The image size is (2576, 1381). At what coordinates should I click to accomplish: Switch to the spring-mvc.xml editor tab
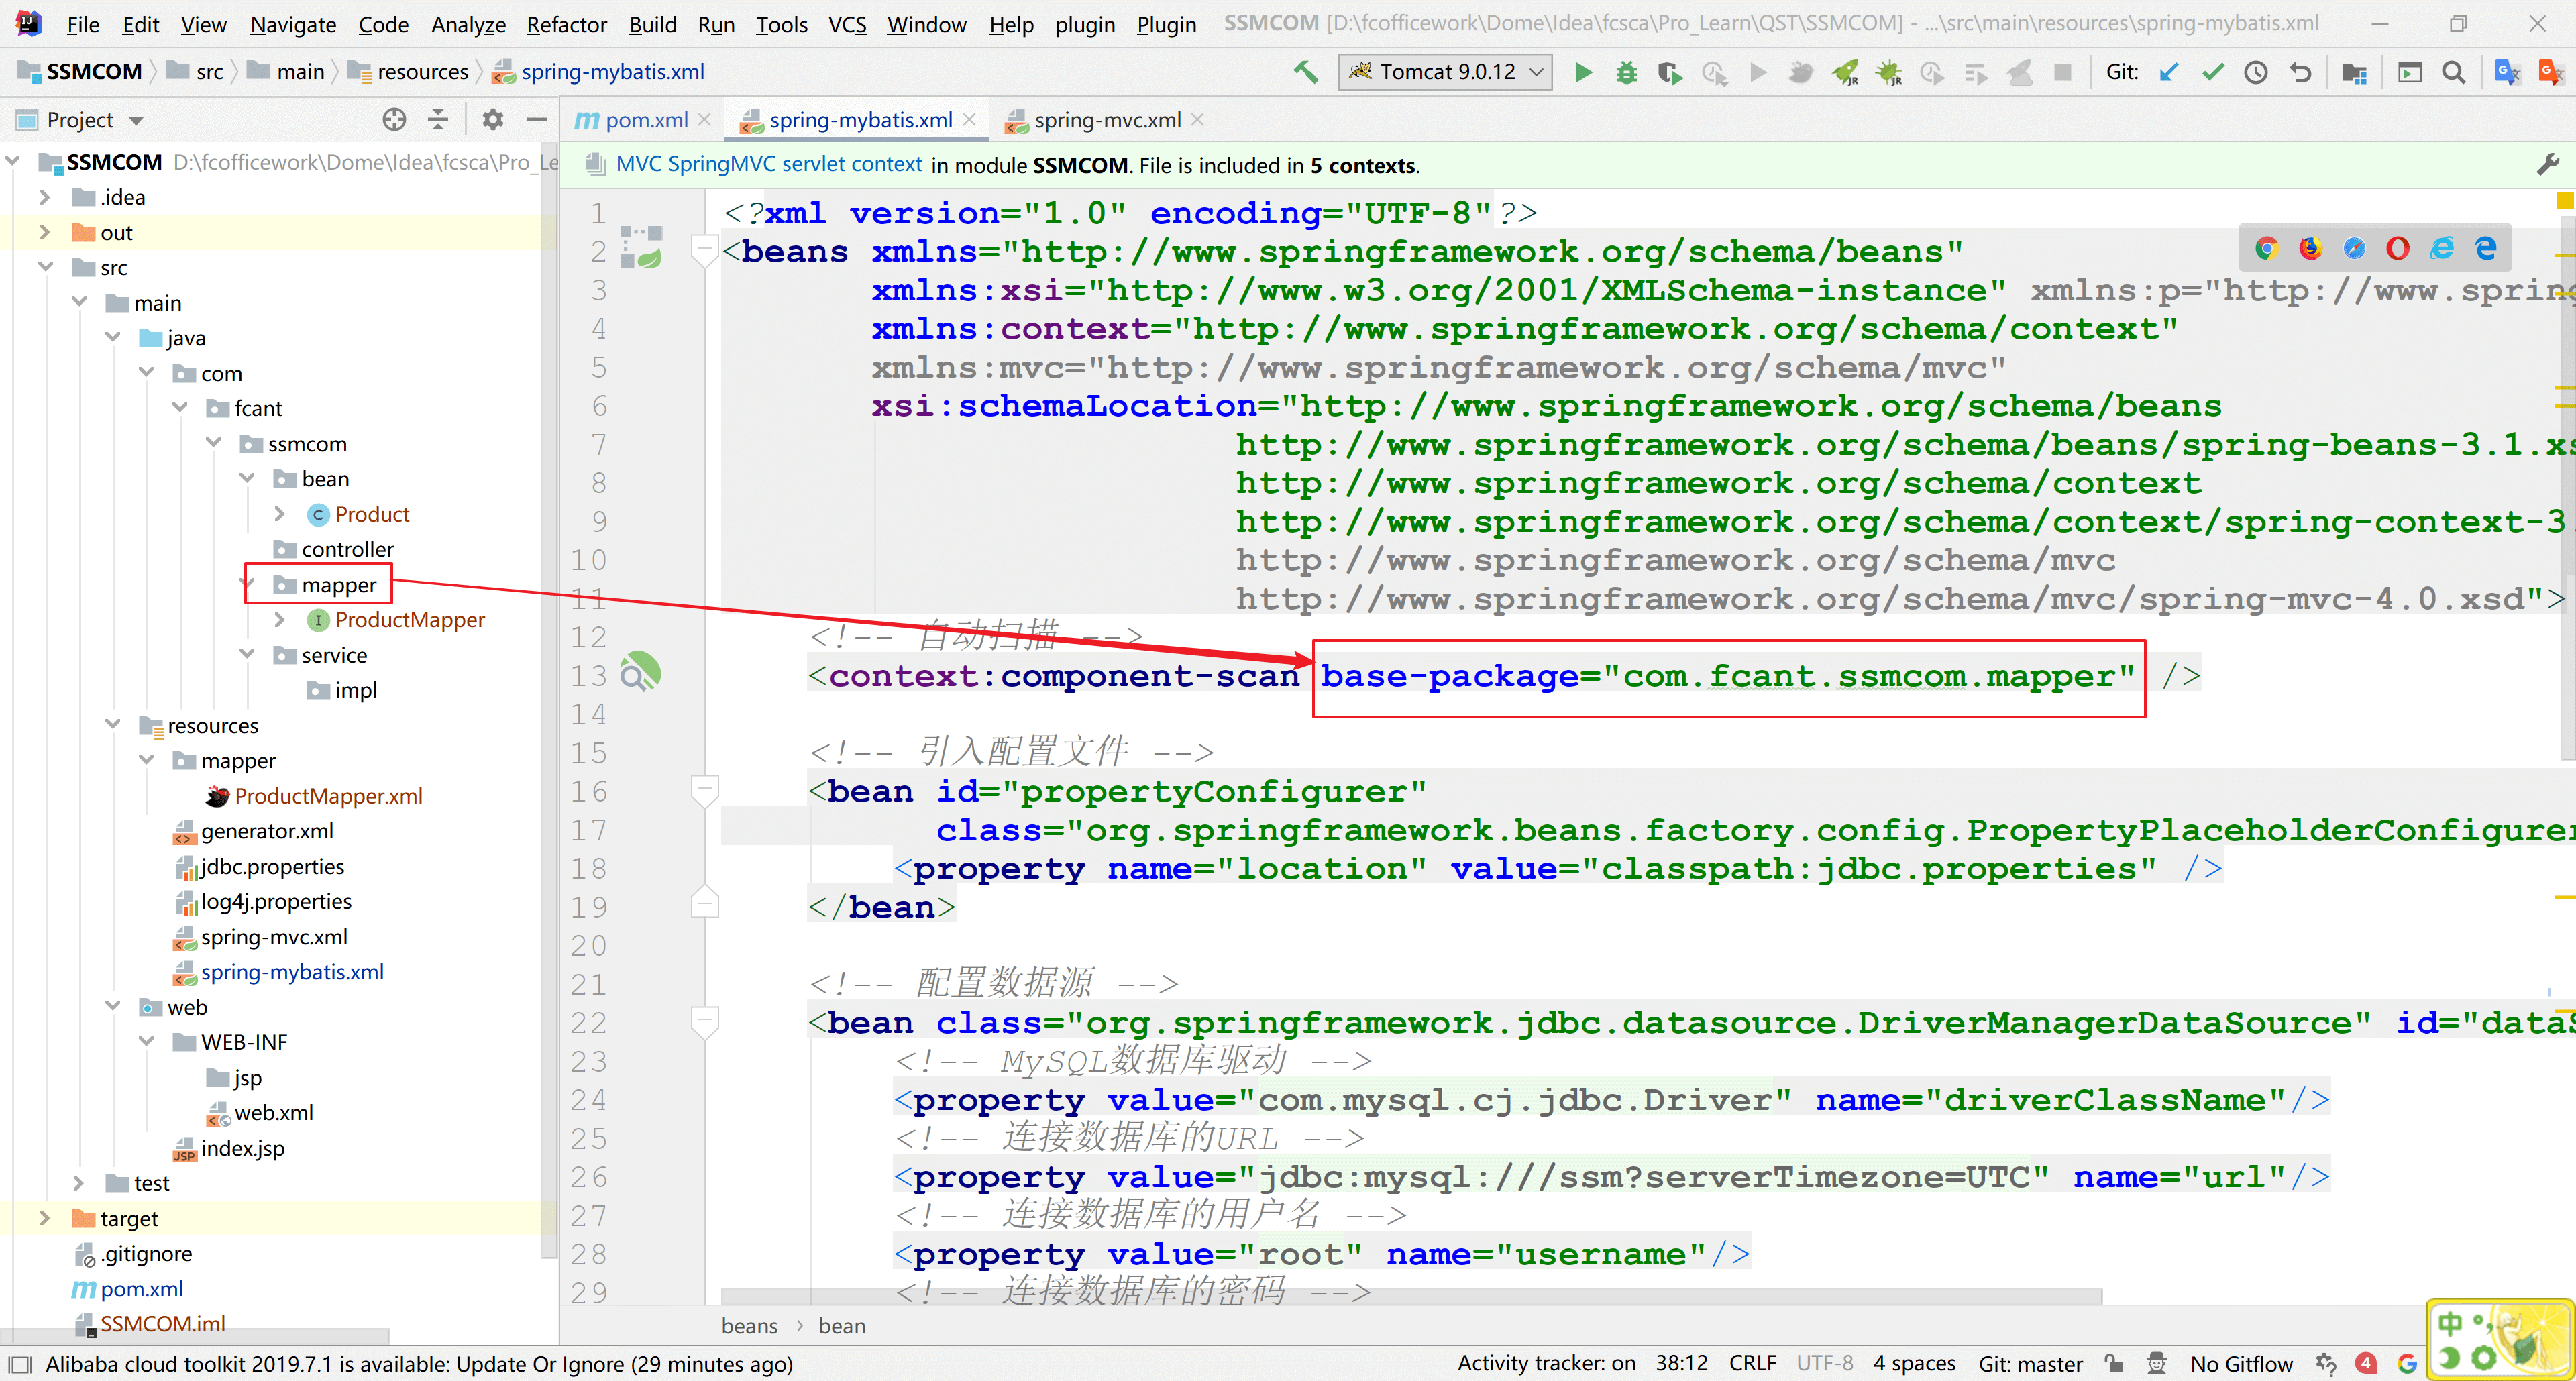(x=1107, y=120)
